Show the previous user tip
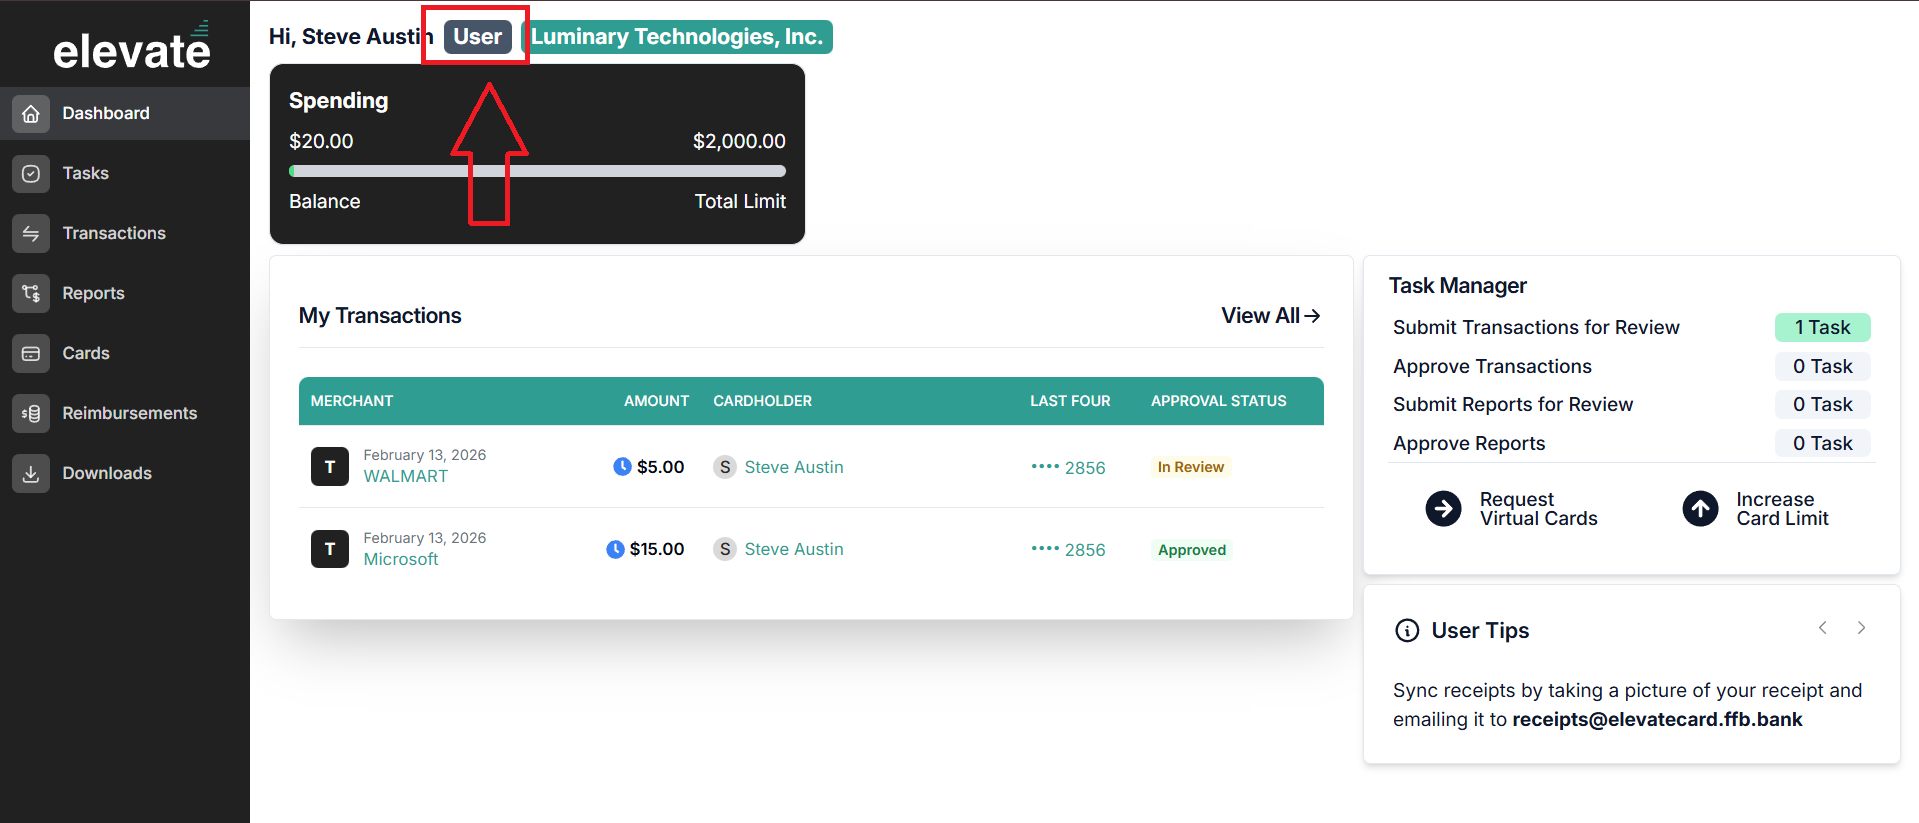Image resolution: width=1919 pixels, height=823 pixels. 1823,628
